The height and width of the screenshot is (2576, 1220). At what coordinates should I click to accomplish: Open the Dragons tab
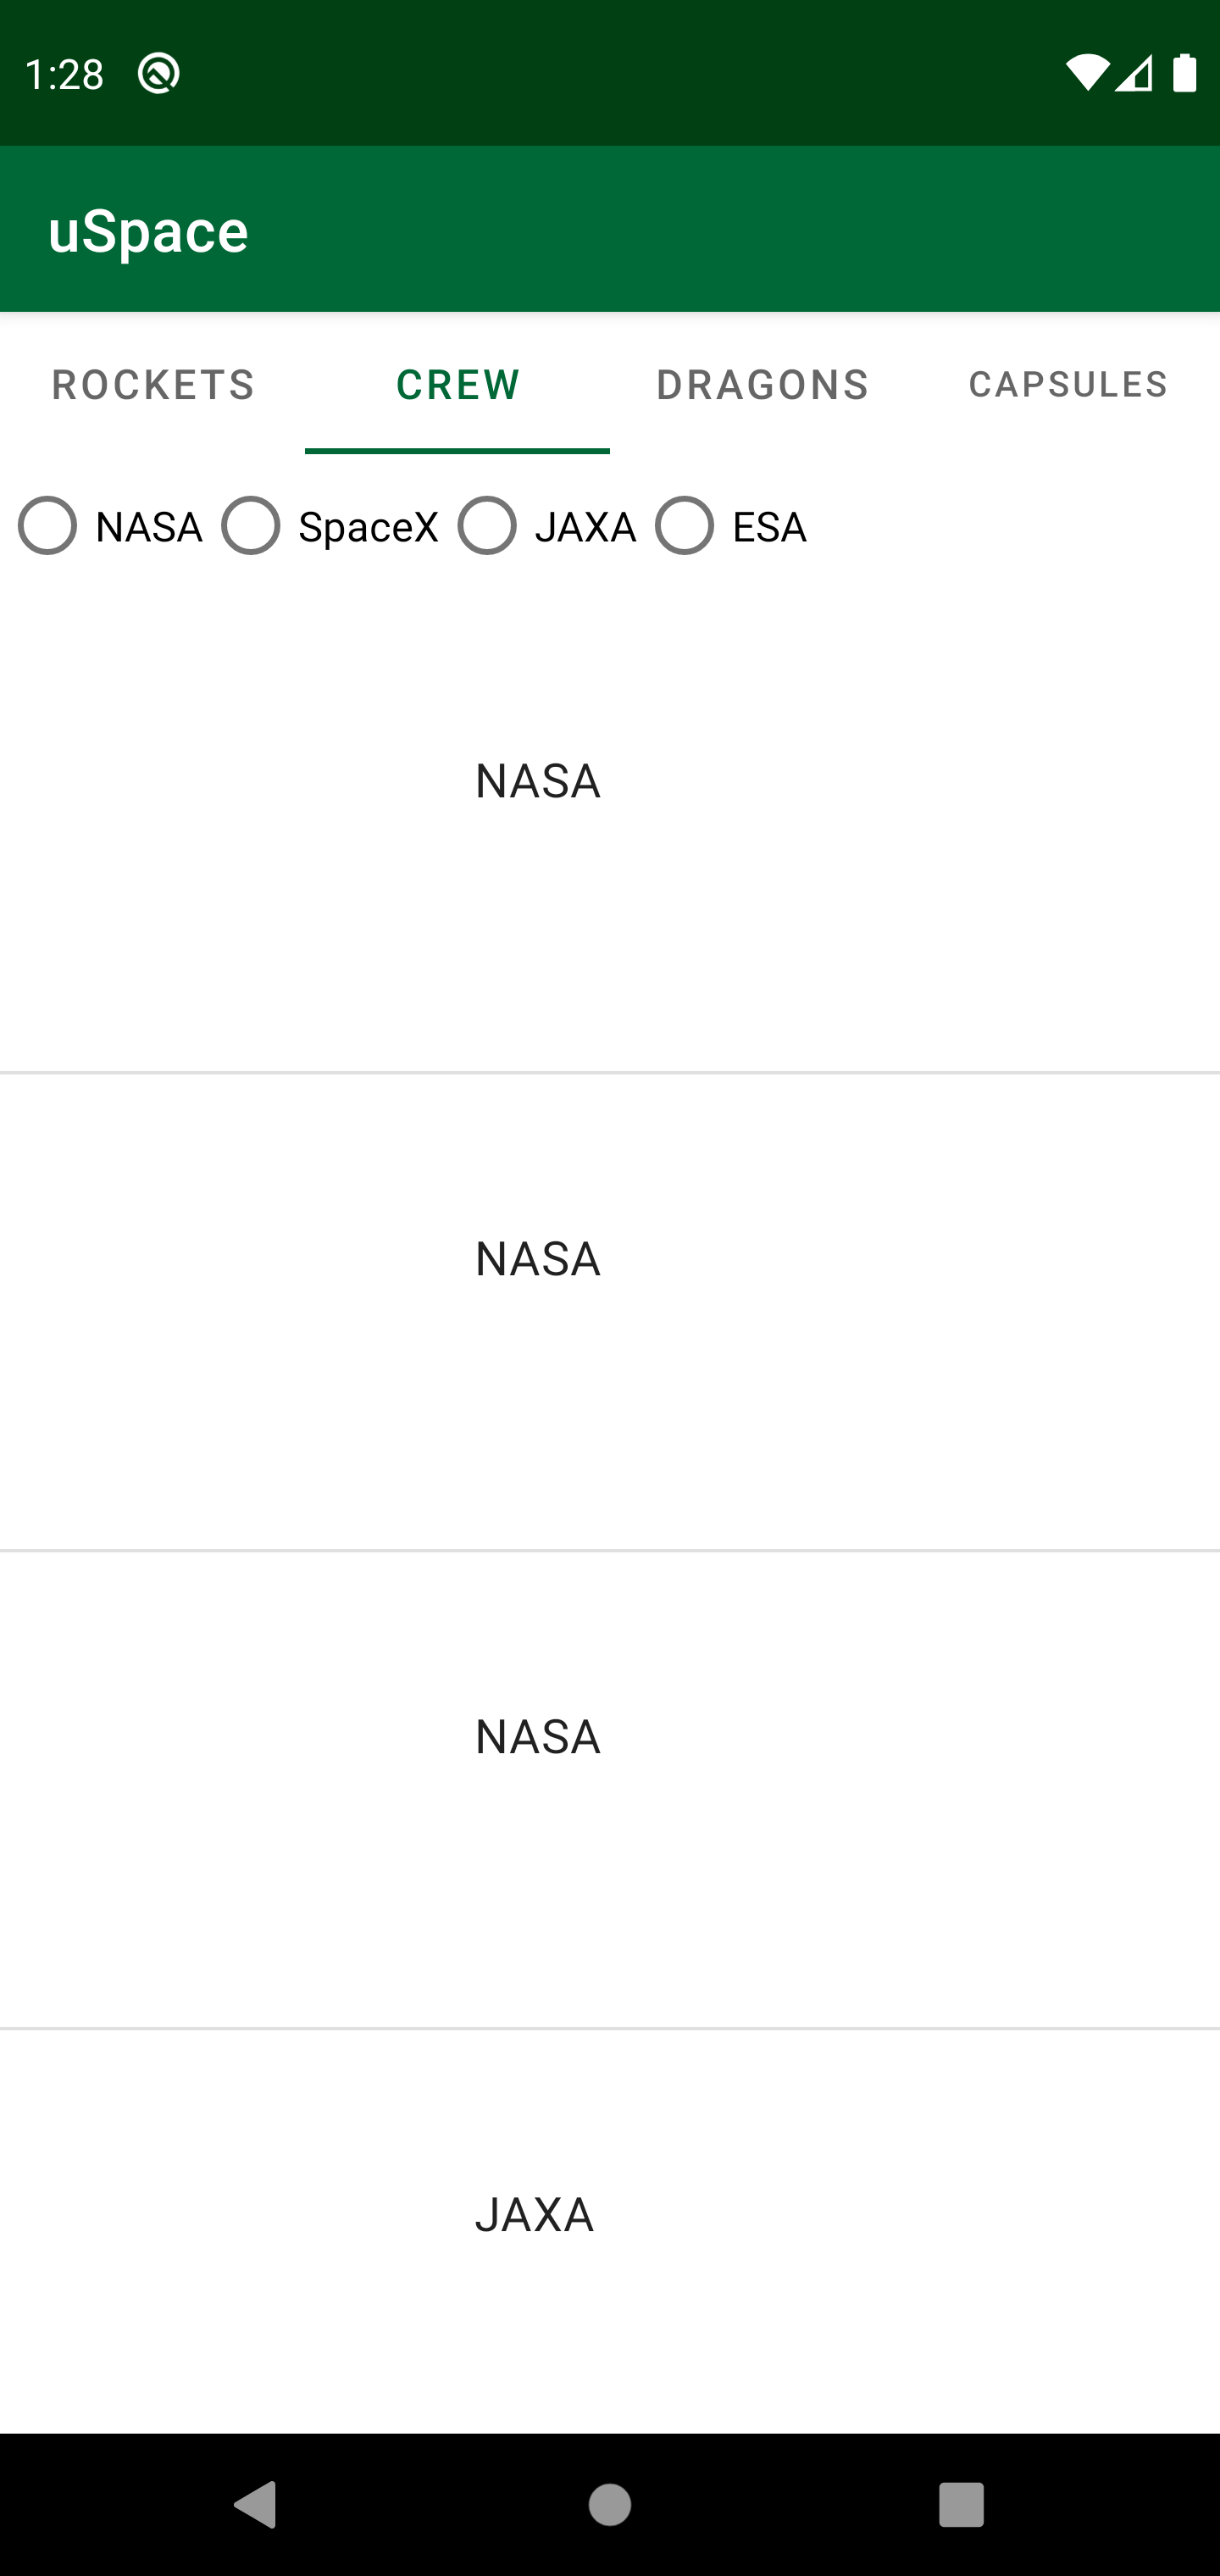pyautogui.click(x=762, y=385)
